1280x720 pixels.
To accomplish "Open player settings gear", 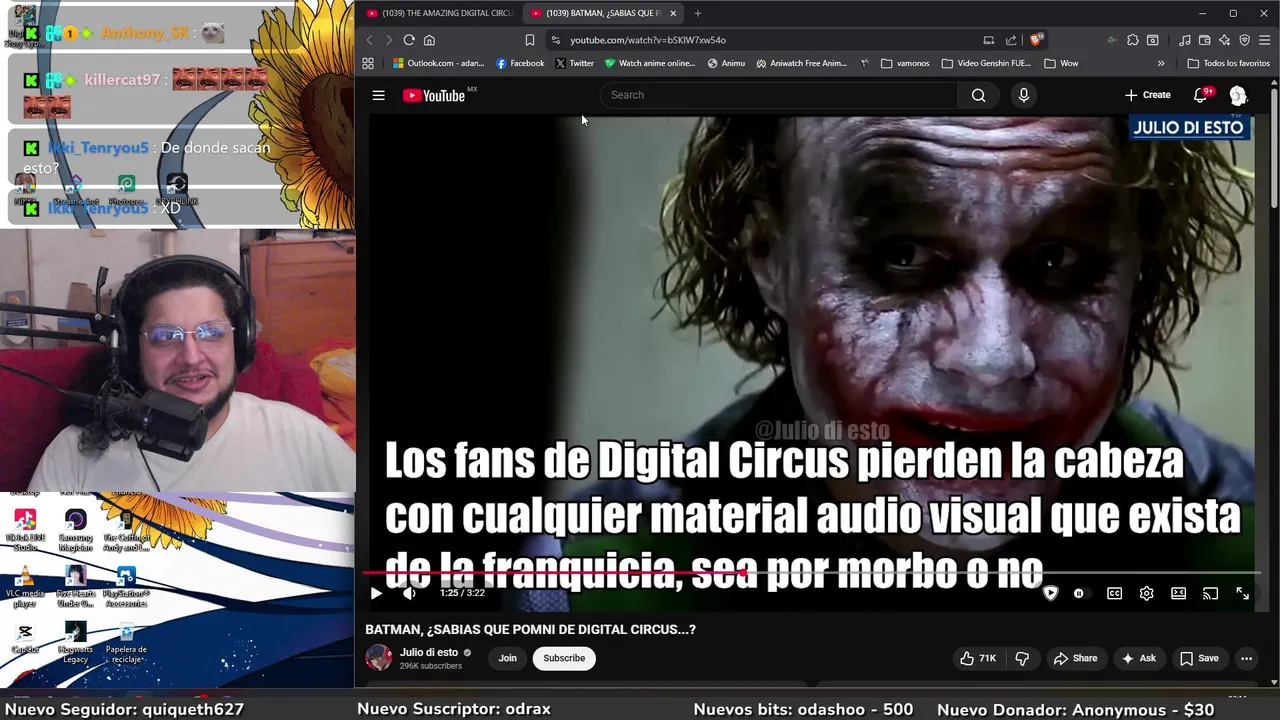I will 1146,593.
